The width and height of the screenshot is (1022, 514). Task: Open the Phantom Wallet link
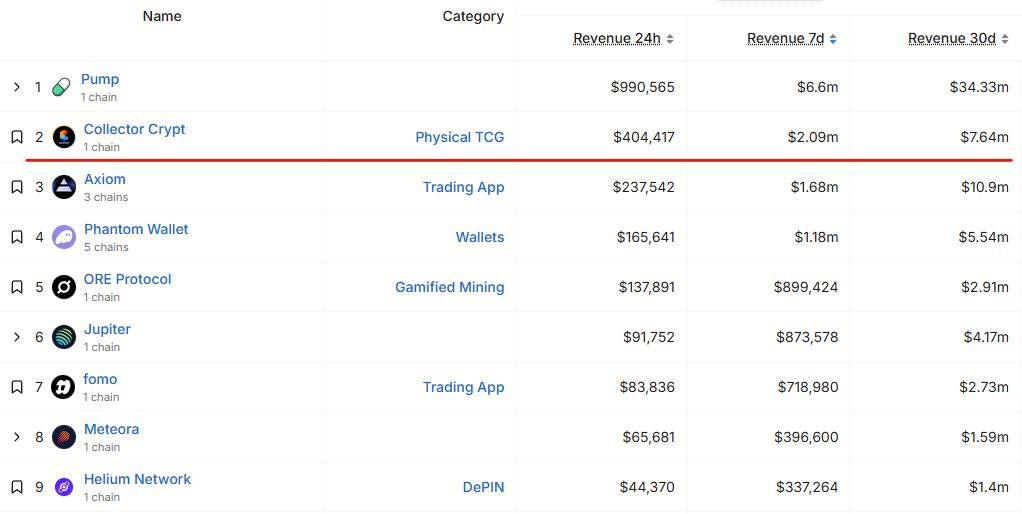coord(136,229)
